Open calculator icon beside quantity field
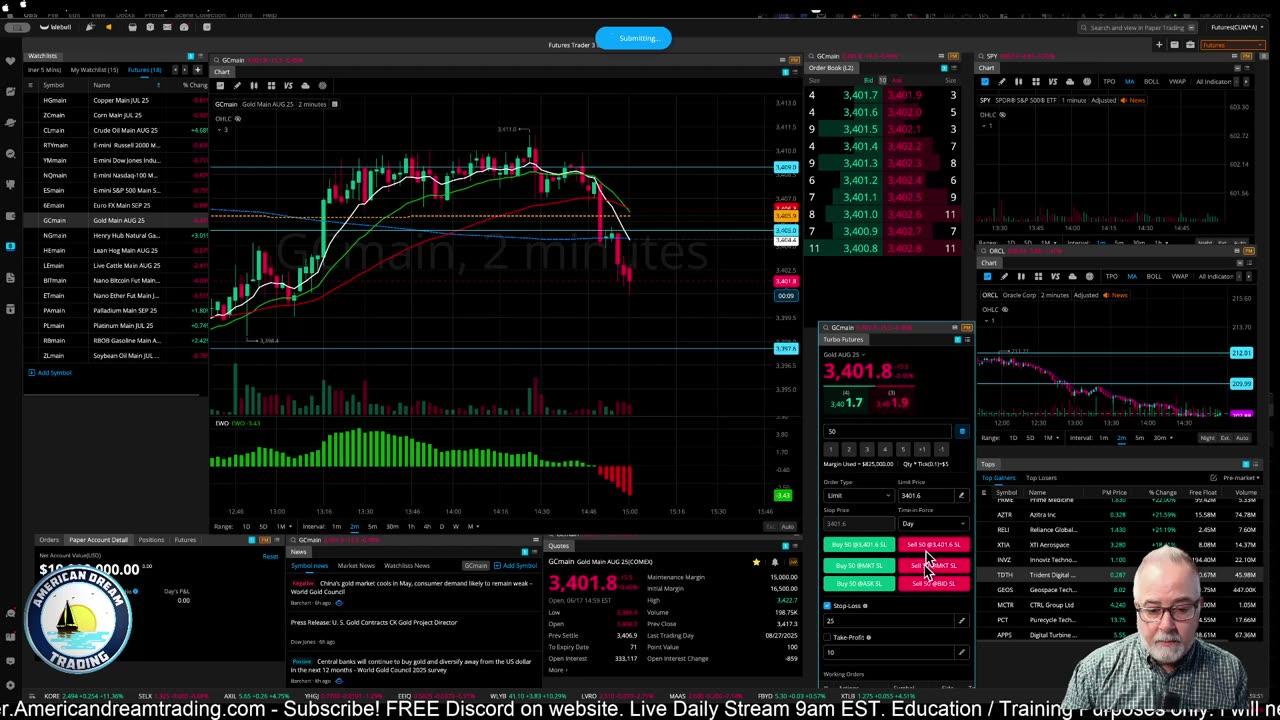The height and width of the screenshot is (720, 1280). [962, 431]
